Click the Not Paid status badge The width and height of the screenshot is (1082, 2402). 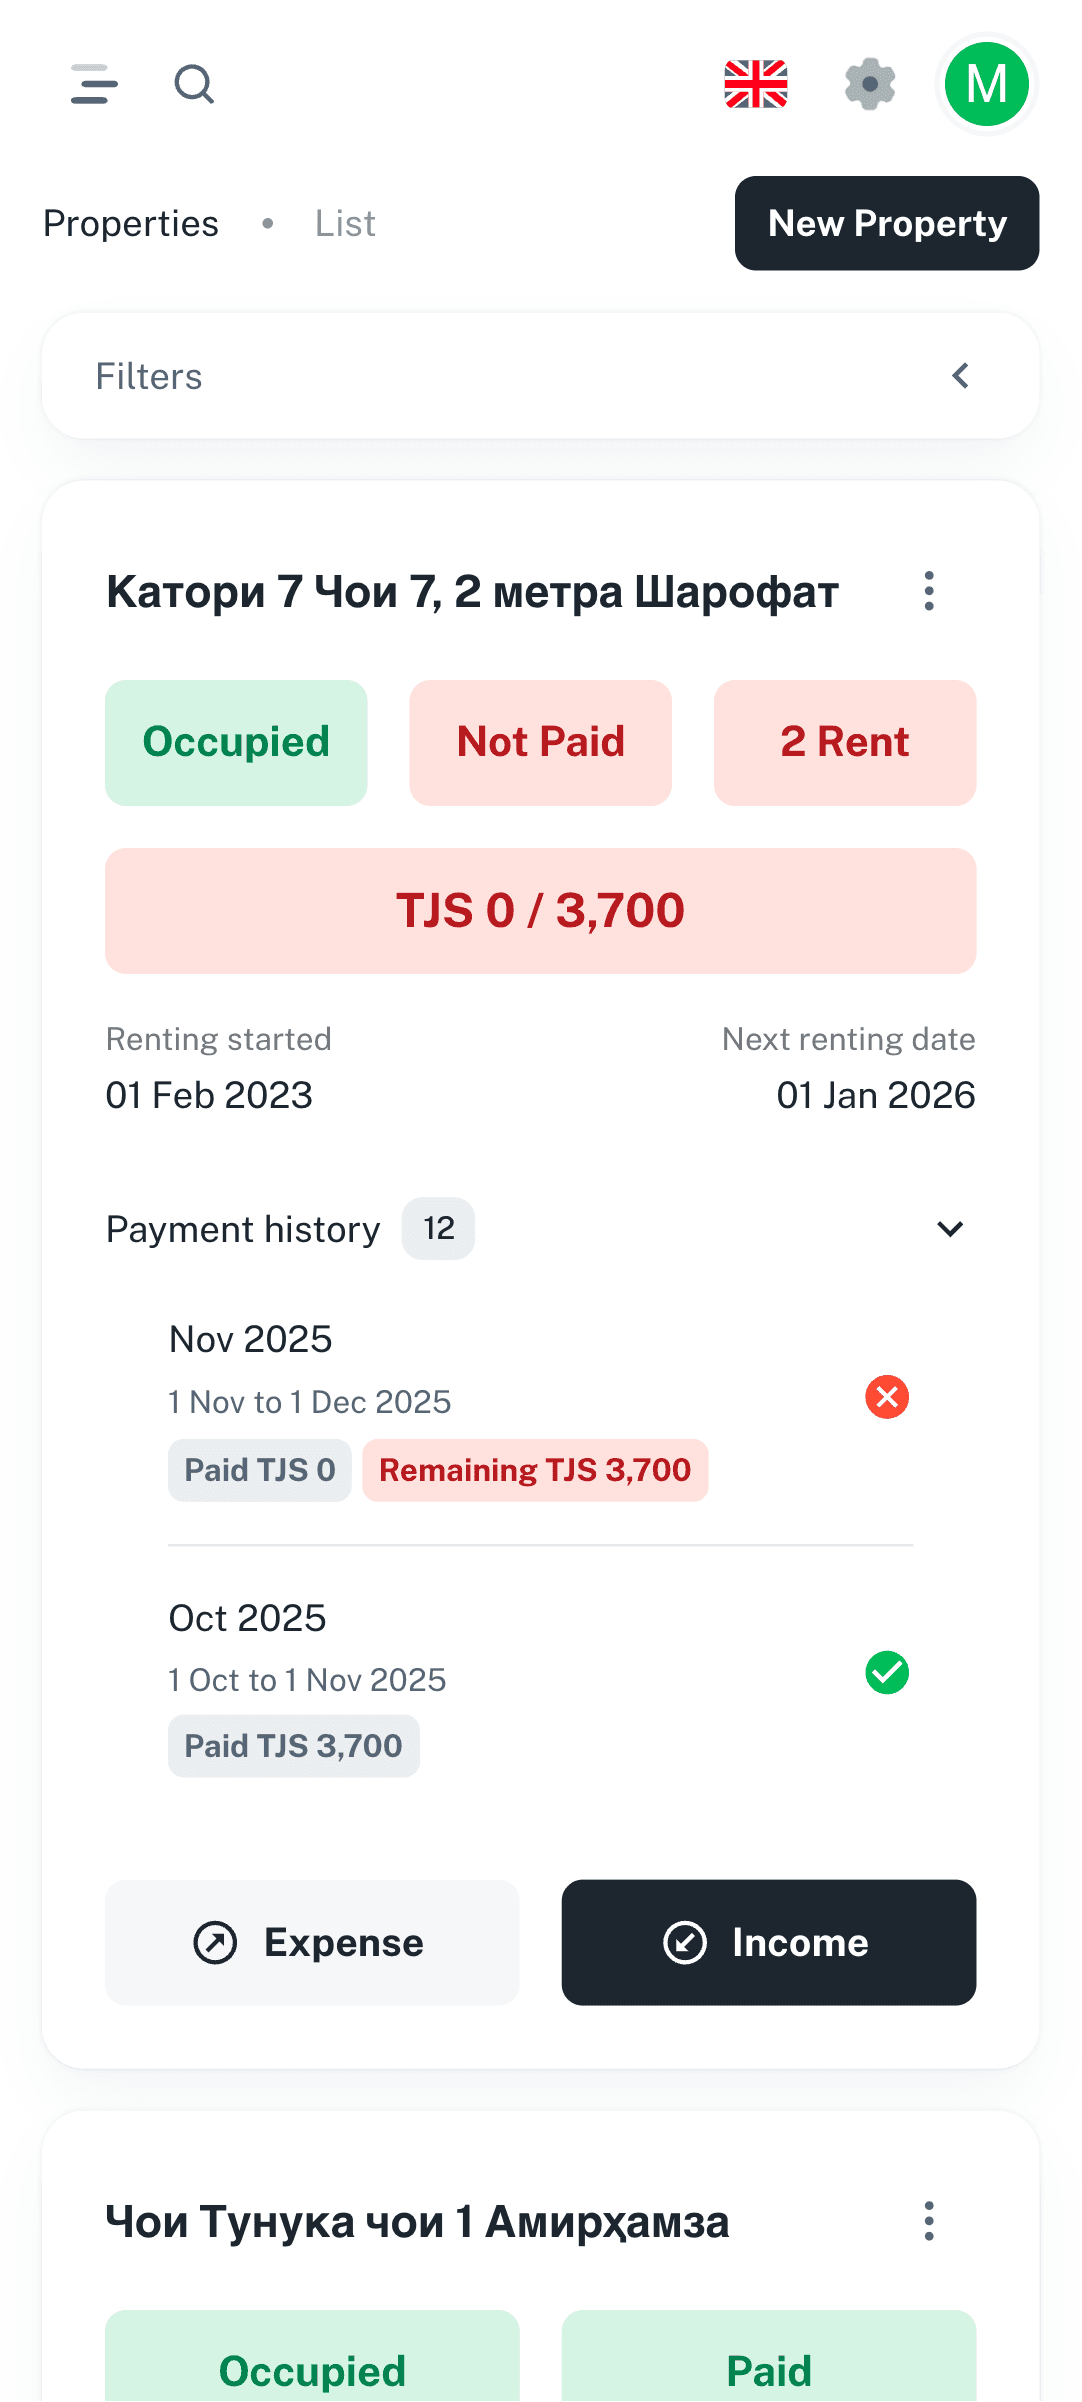540,742
